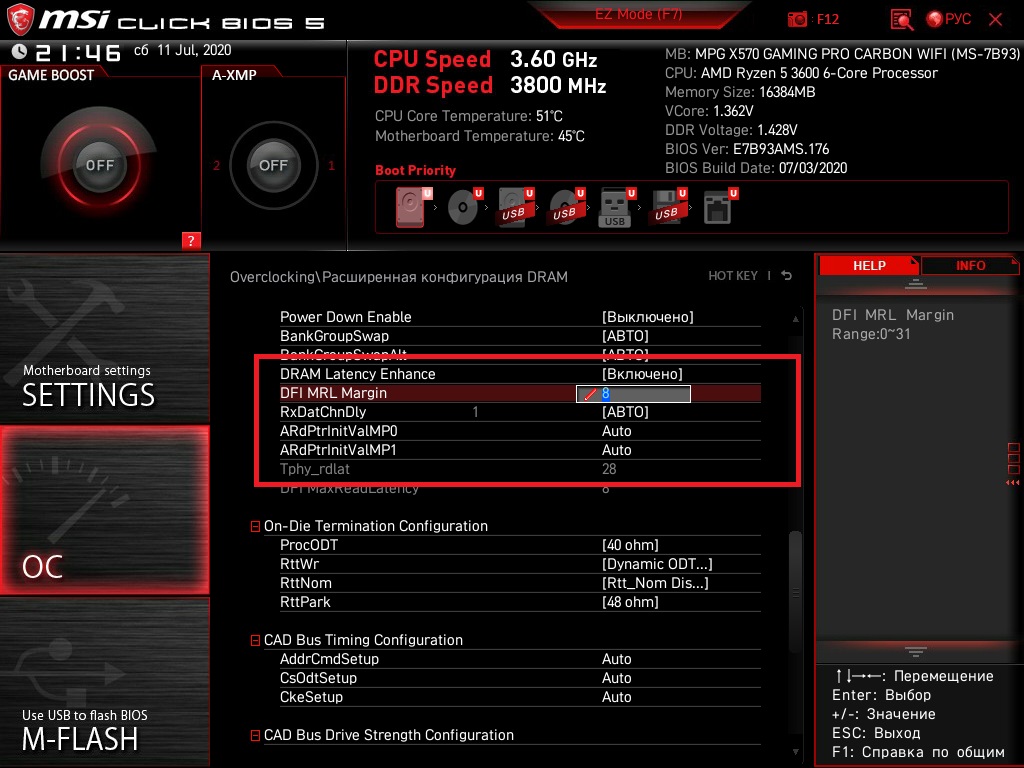
Task: Collapse CAD Bus Timing Configuration section
Action: pyautogui.click(x=255, y=641)
